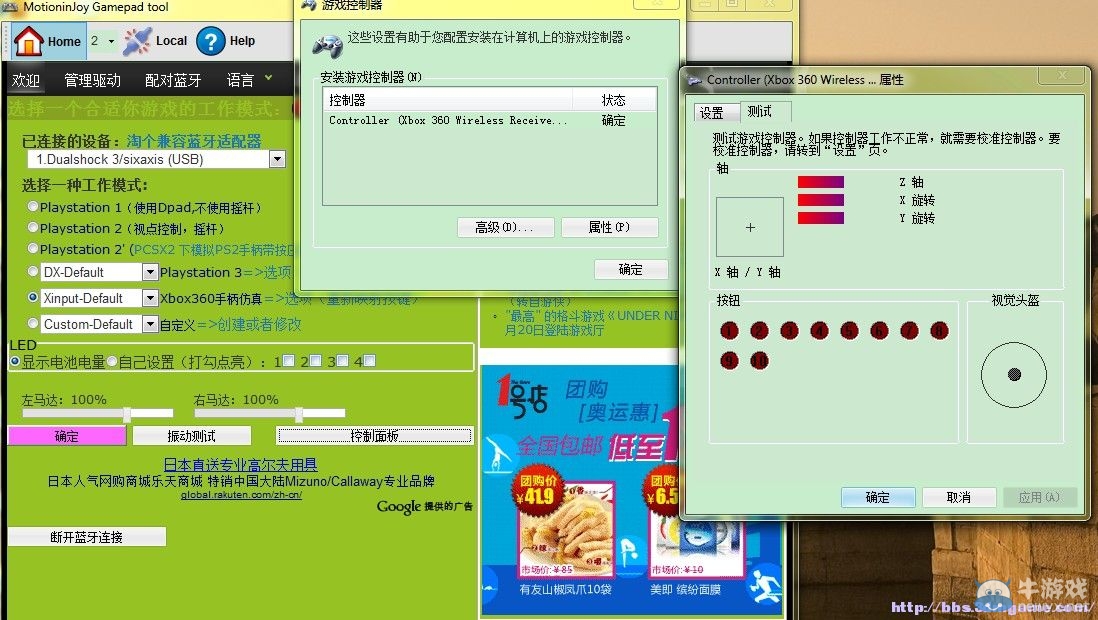Click the gamepad icon in game controllers dialog
Screen dimensions: 1098x620
click(326, 46)
